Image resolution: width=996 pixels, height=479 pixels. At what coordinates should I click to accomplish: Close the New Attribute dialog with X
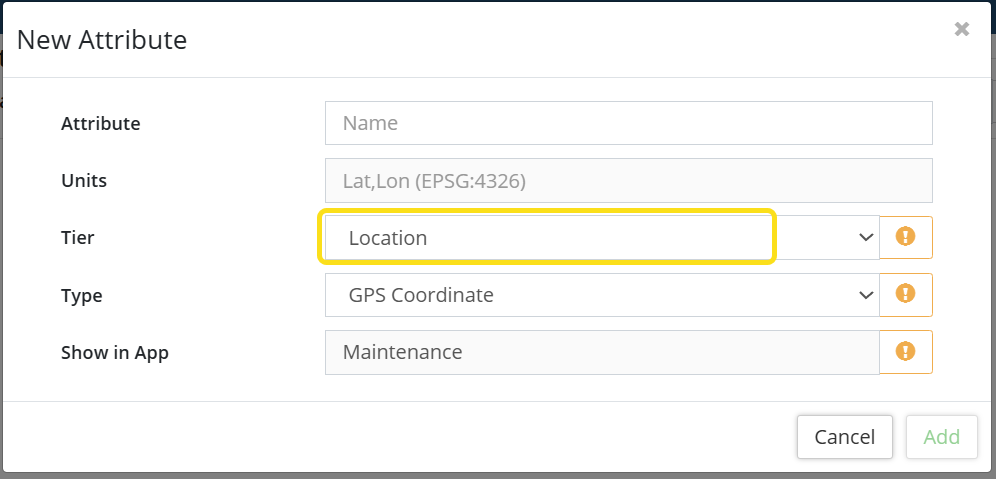pyautogui.click(x=962, y=29)
